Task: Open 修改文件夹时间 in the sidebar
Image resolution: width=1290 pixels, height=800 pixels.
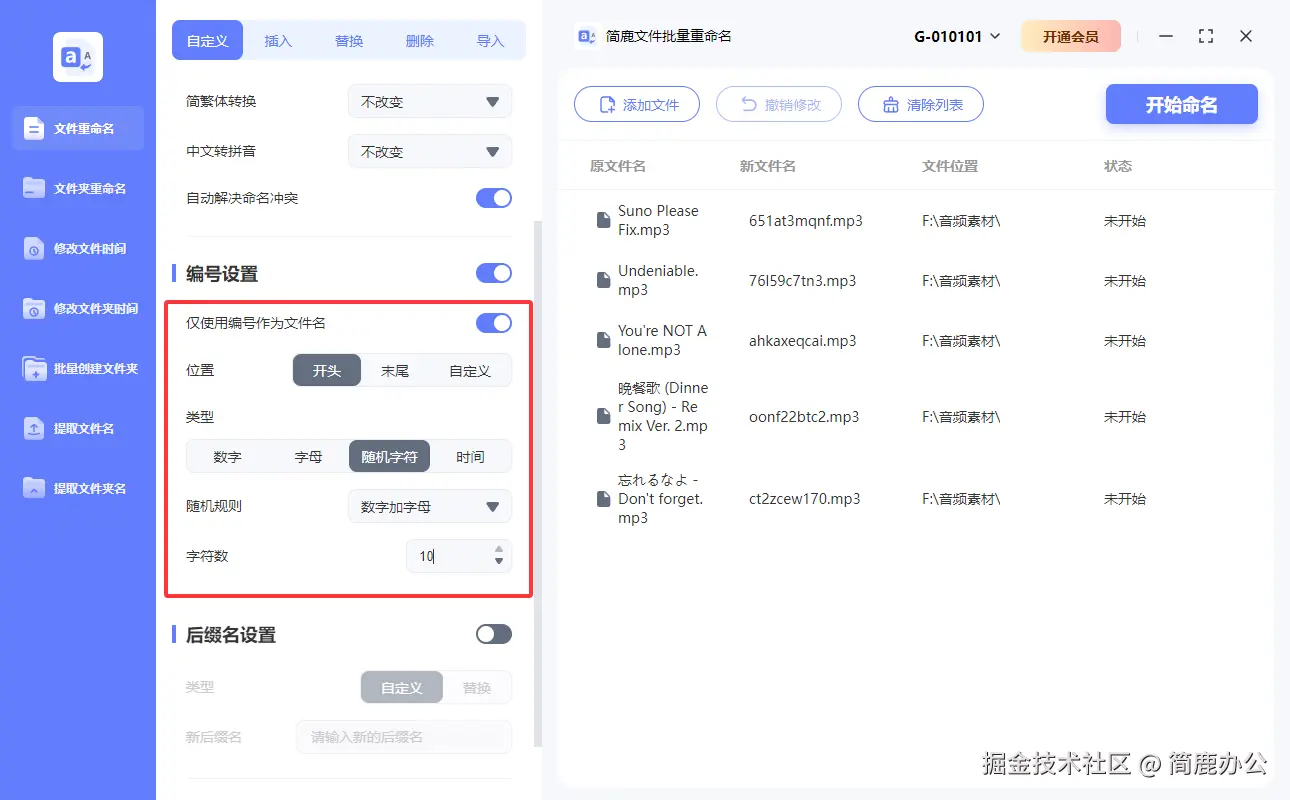Action: tap(78, 308)
